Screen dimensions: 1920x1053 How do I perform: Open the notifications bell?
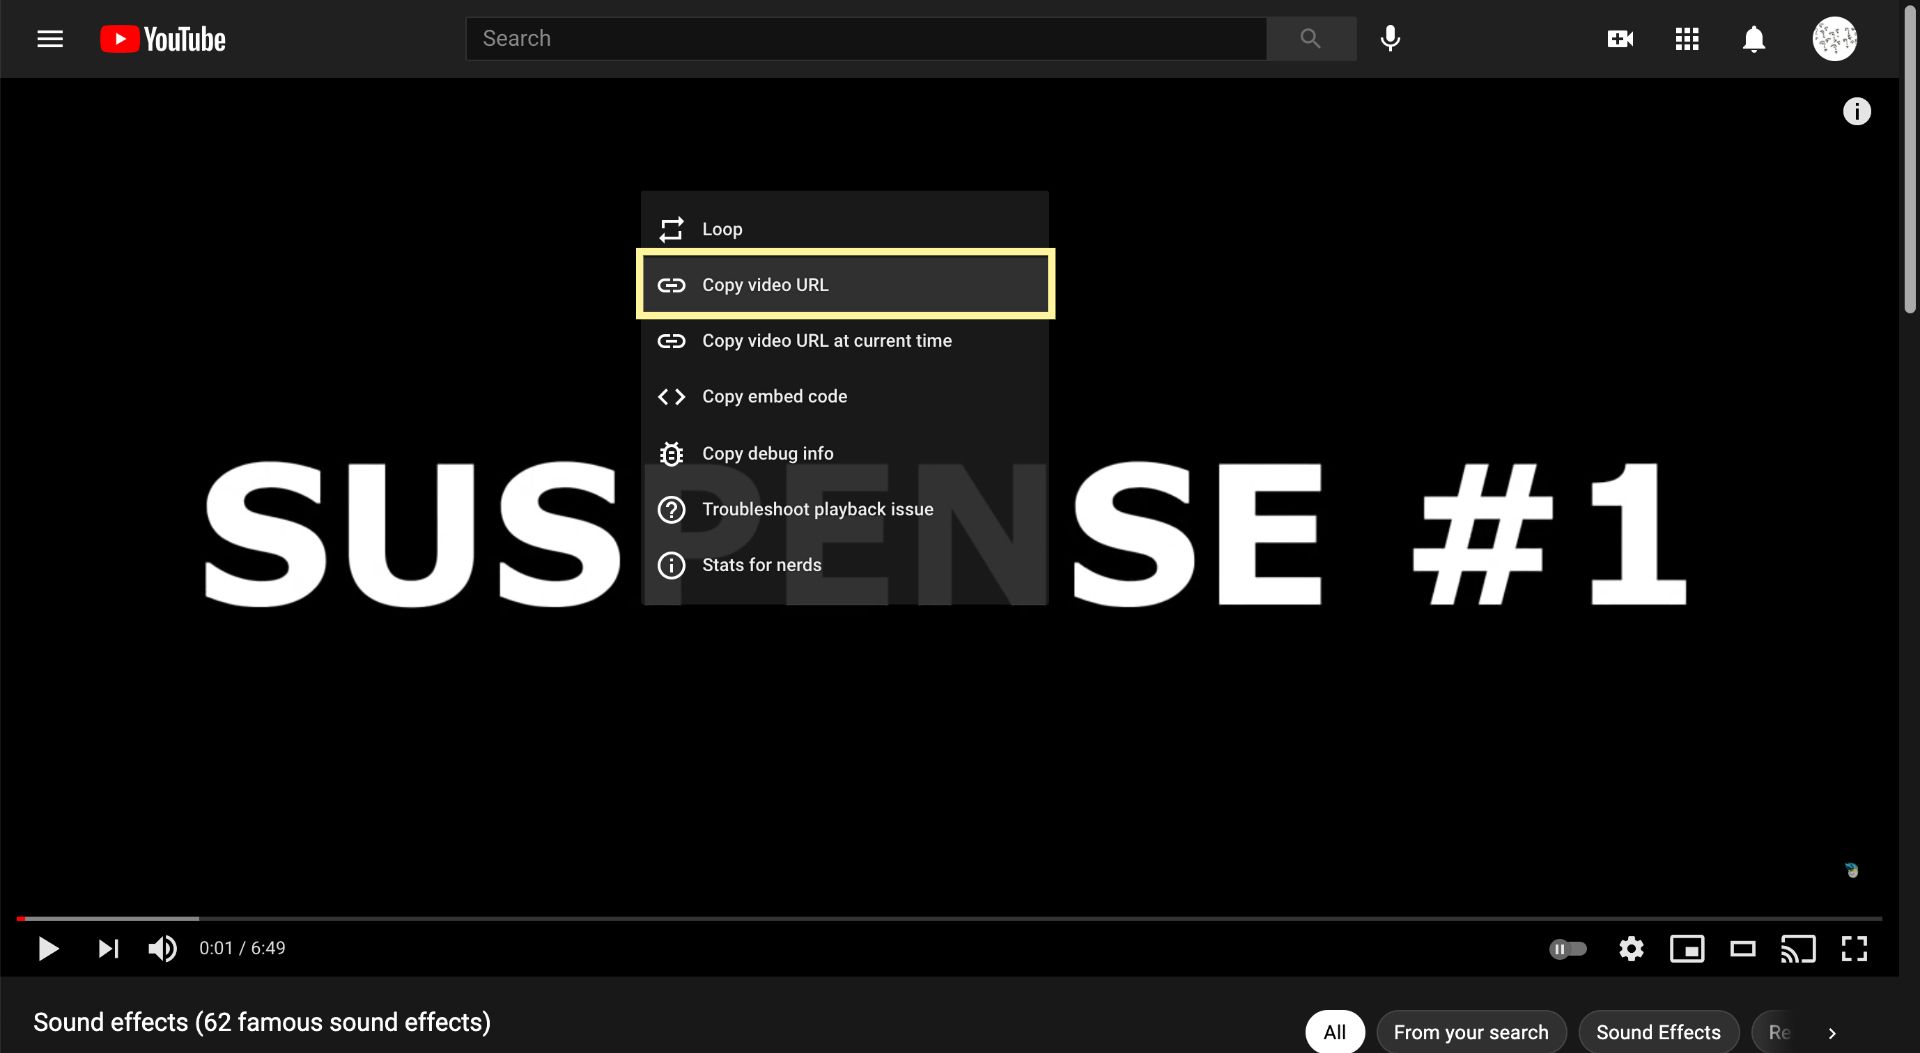1754,39
